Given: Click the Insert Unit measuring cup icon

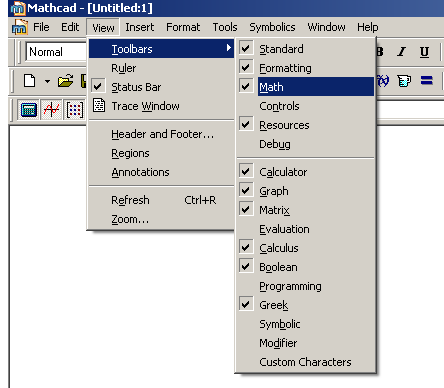Looking at the screenshot, I should tap(404, 81).
